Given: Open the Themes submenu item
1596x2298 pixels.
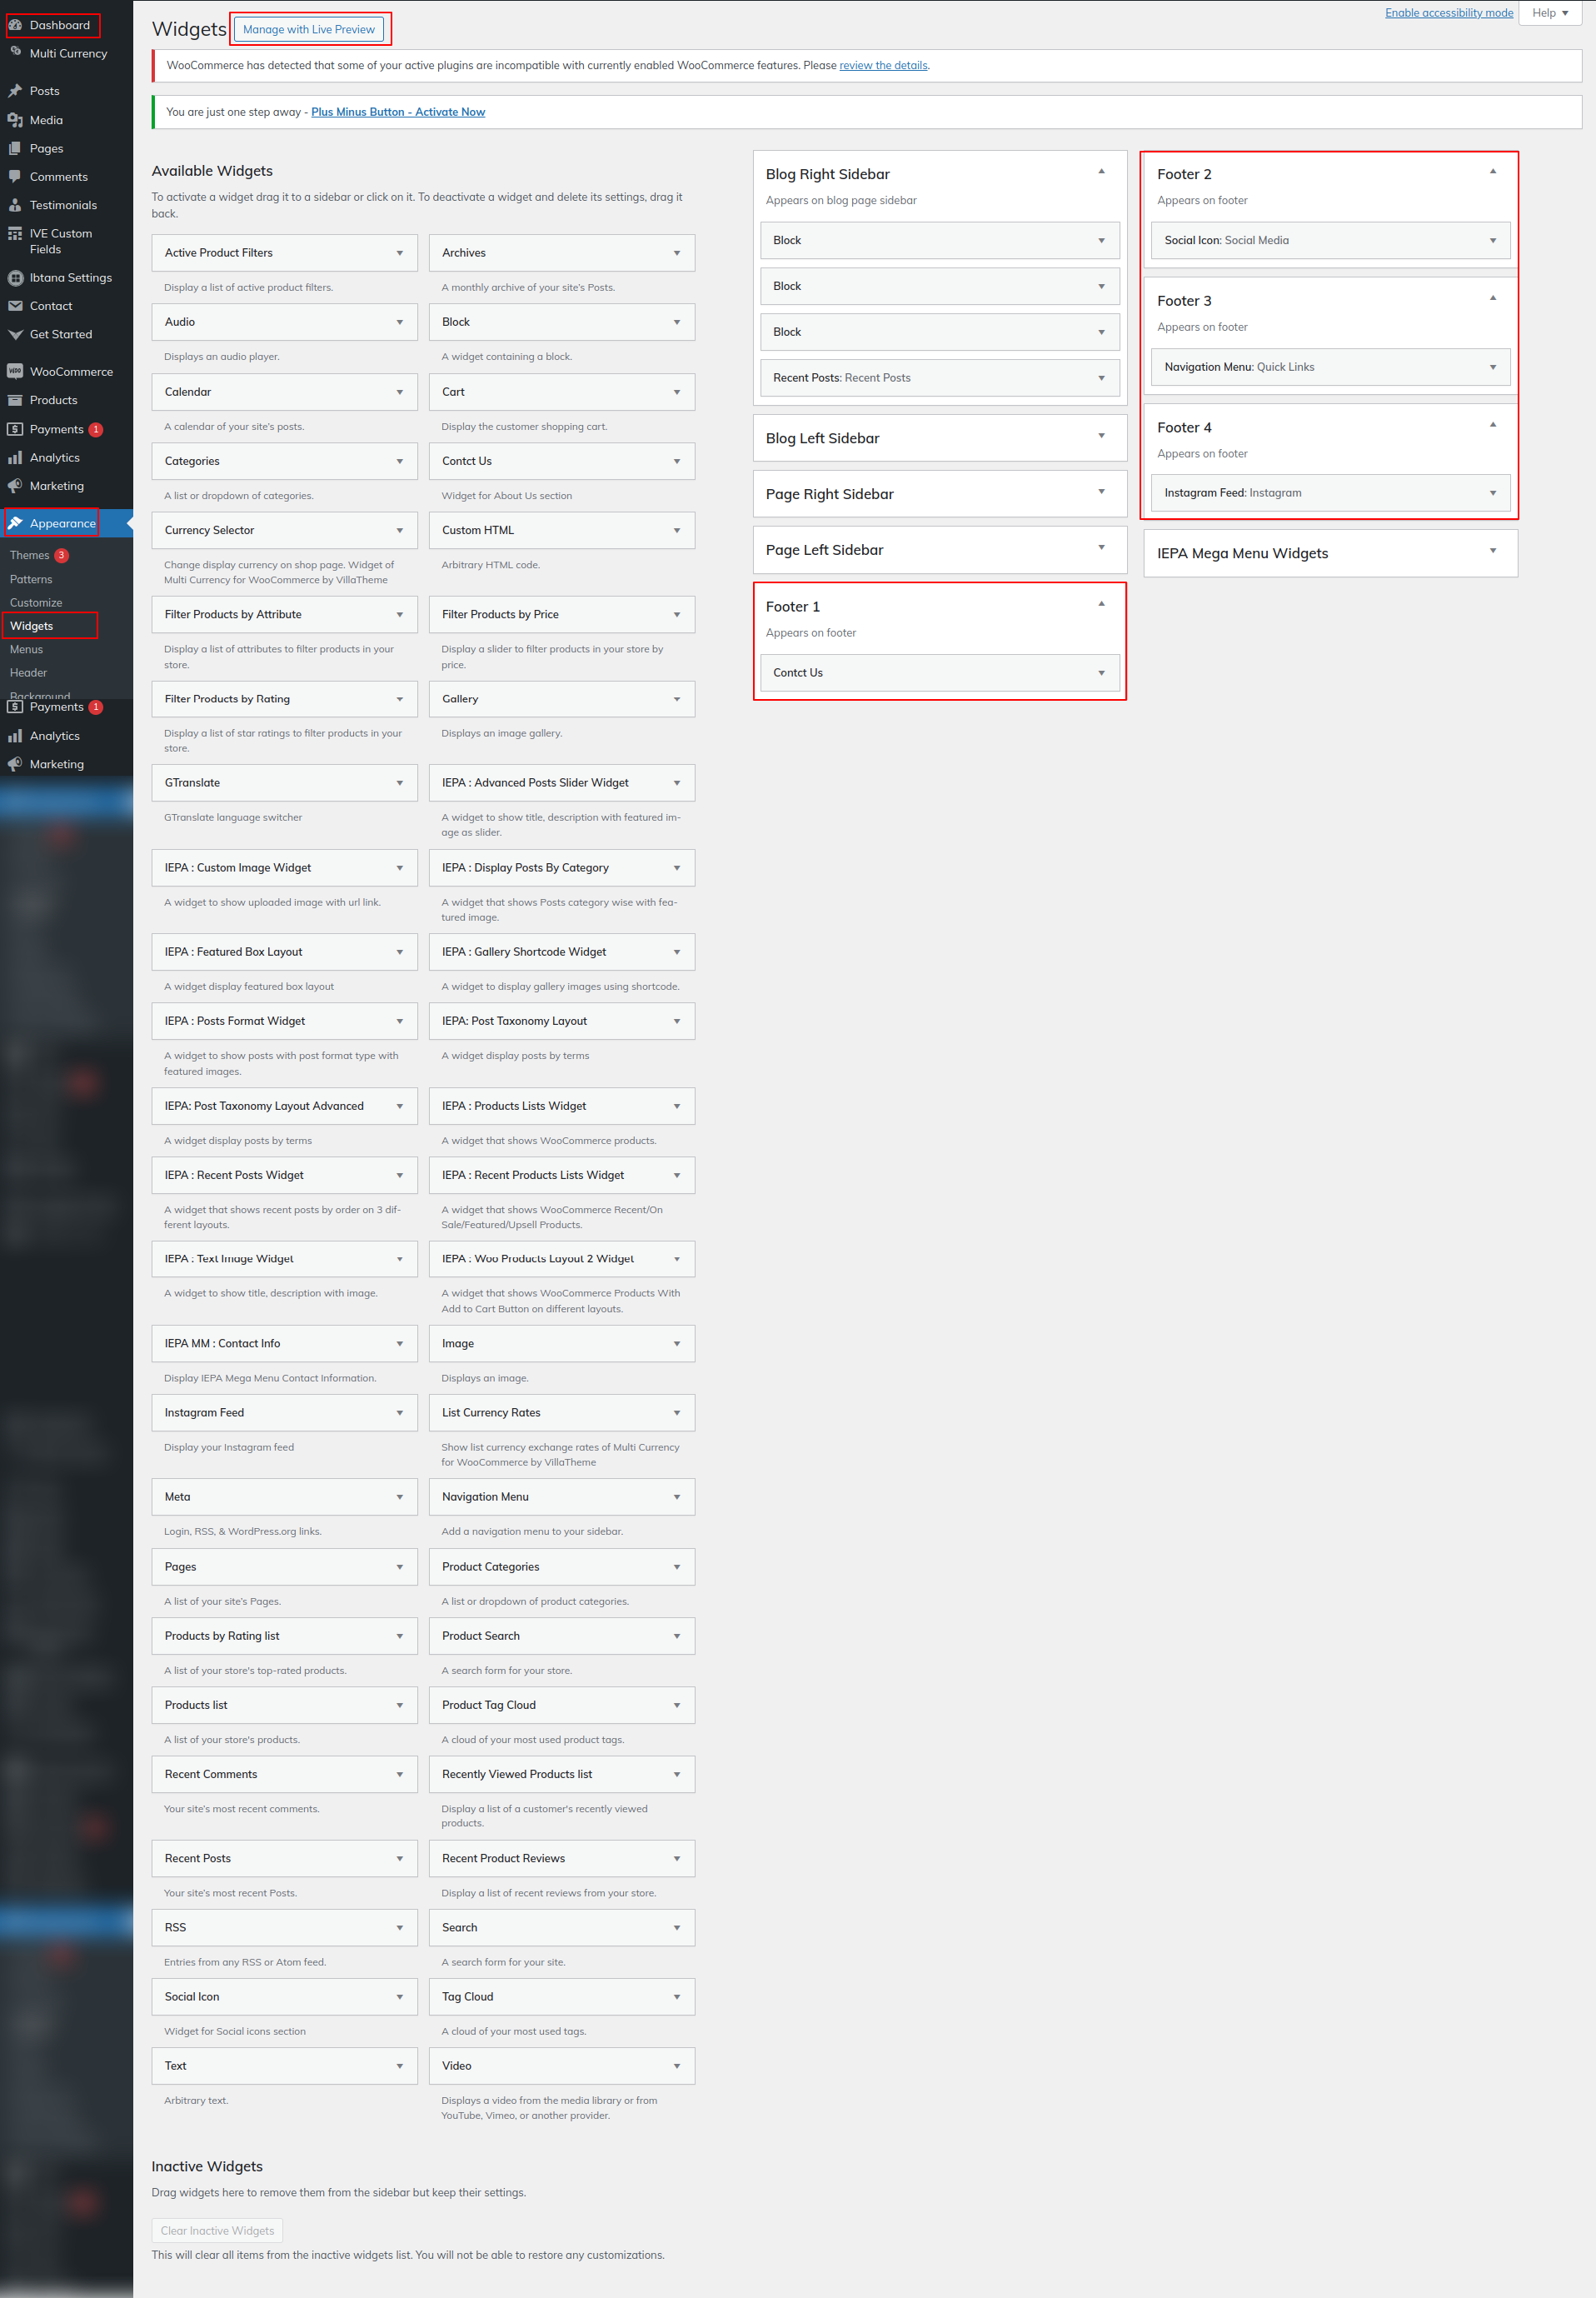Looking at the screenshot, I should (29, 555).
